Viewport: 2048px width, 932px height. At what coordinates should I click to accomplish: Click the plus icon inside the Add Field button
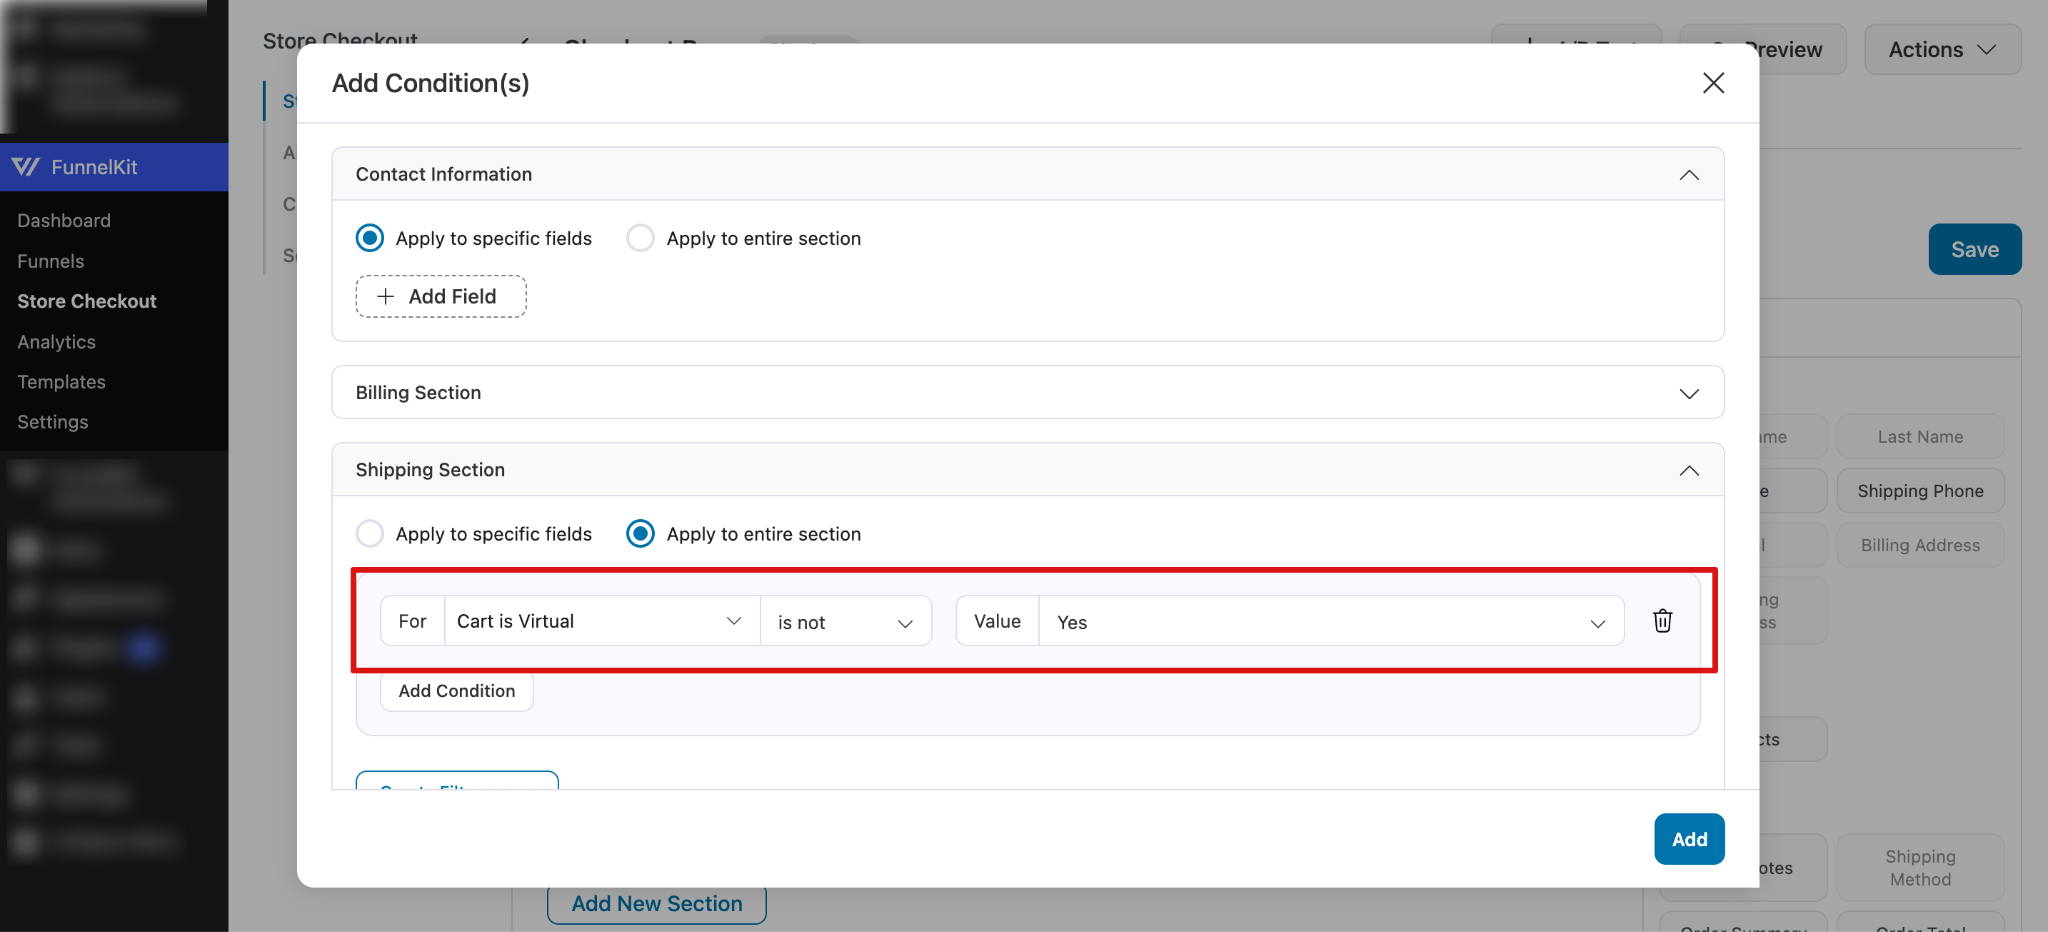coord(385,296)
